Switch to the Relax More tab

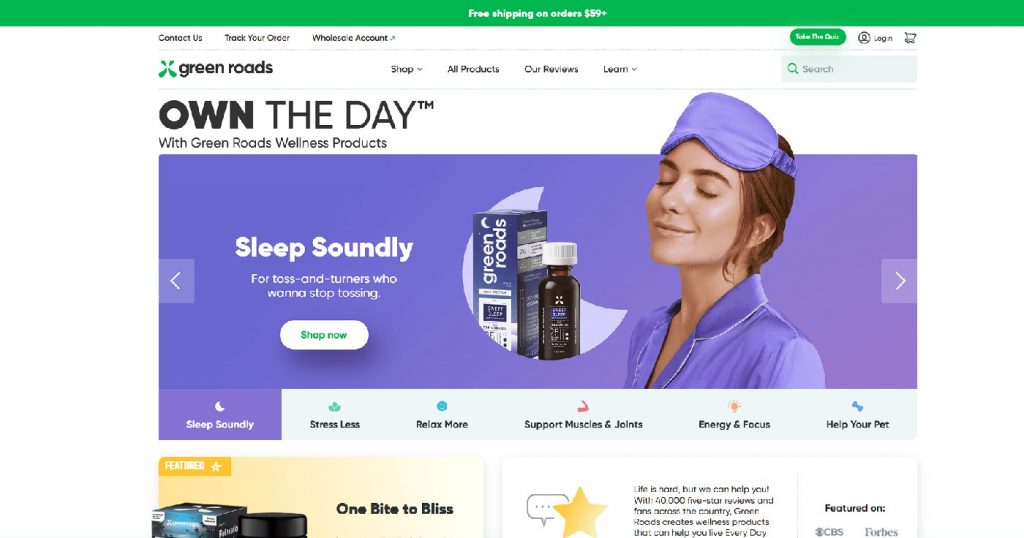pyautogui.click(x=442, y=415)
